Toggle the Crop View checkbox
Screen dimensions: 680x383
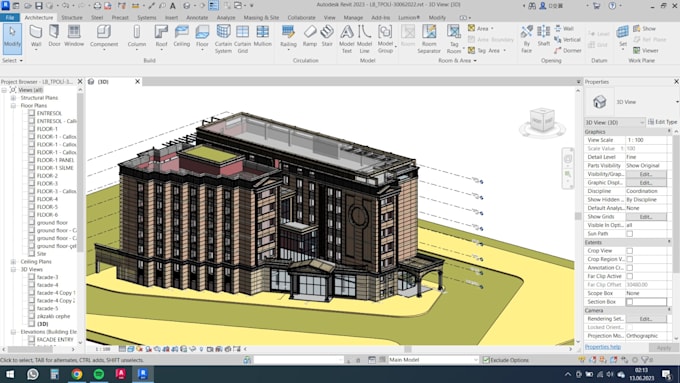pyautogui.click(x=629, y=251)
